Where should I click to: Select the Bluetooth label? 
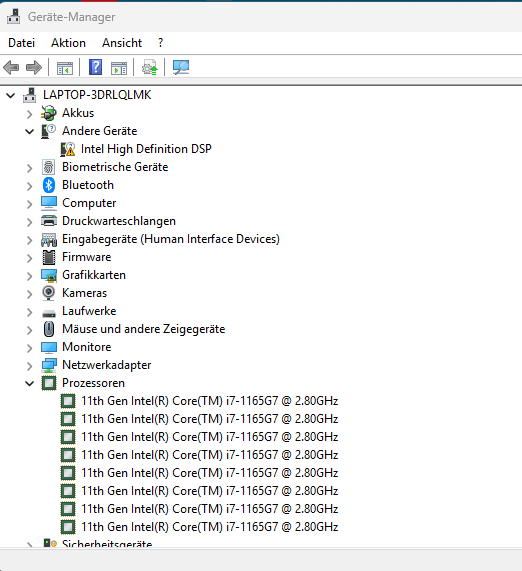coord(88,185)
